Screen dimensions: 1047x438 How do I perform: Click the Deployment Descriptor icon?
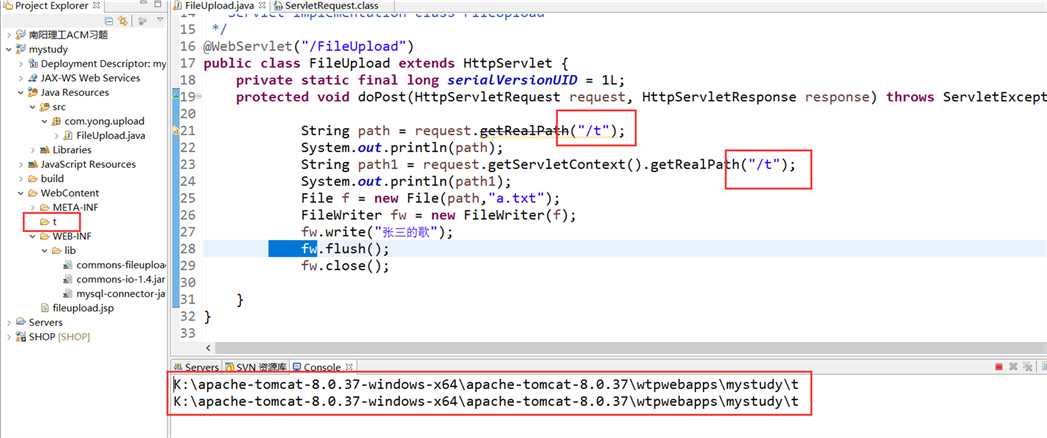tap(33, 64)
